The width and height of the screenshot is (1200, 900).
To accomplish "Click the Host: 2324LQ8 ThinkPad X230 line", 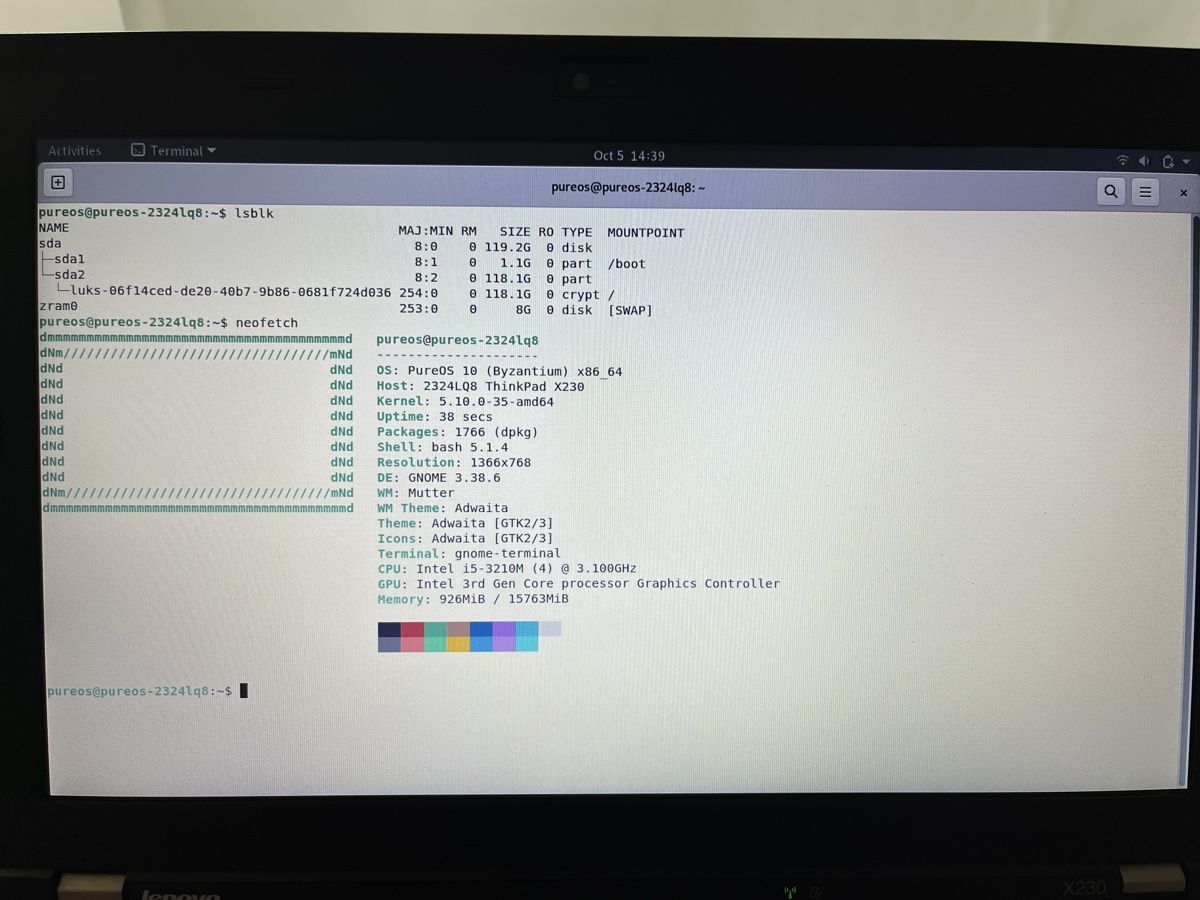I will click(x=480, y=386).
